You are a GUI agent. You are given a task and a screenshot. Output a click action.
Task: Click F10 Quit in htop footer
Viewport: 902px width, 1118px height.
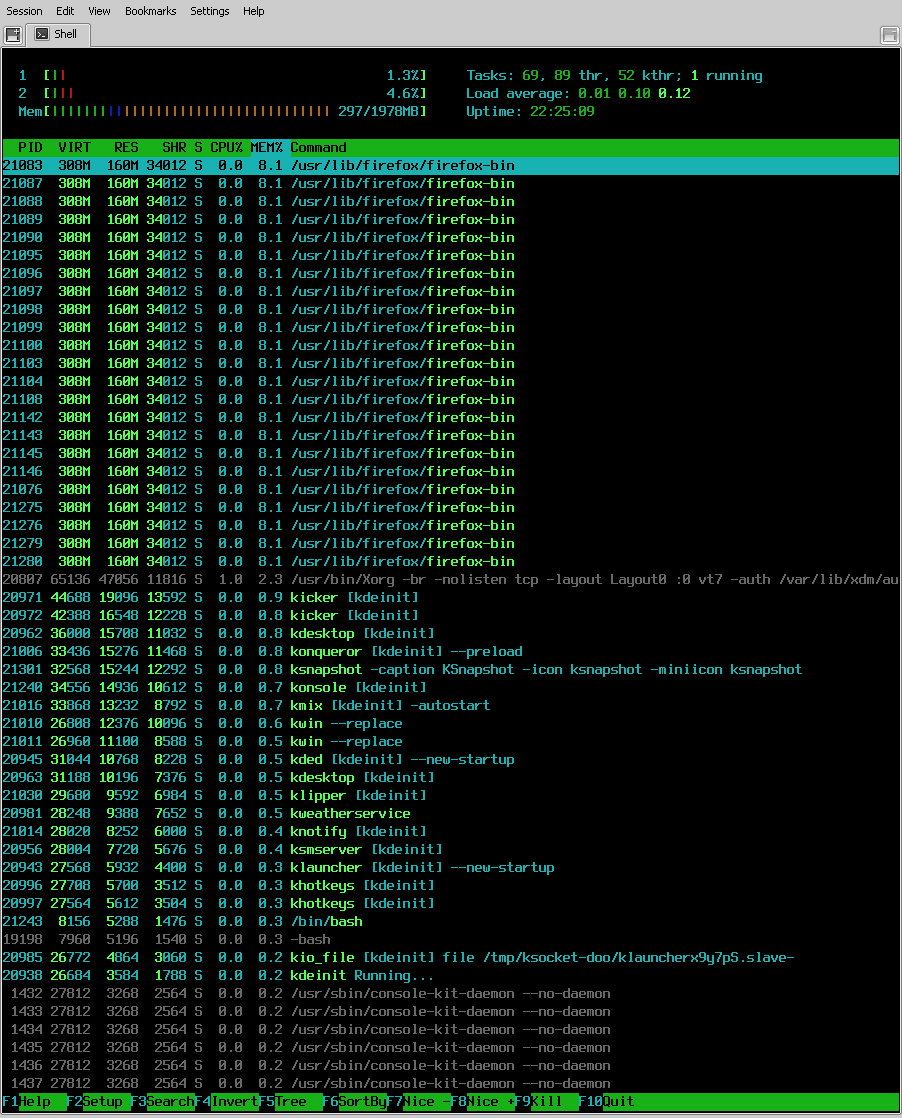(606, 1102)
